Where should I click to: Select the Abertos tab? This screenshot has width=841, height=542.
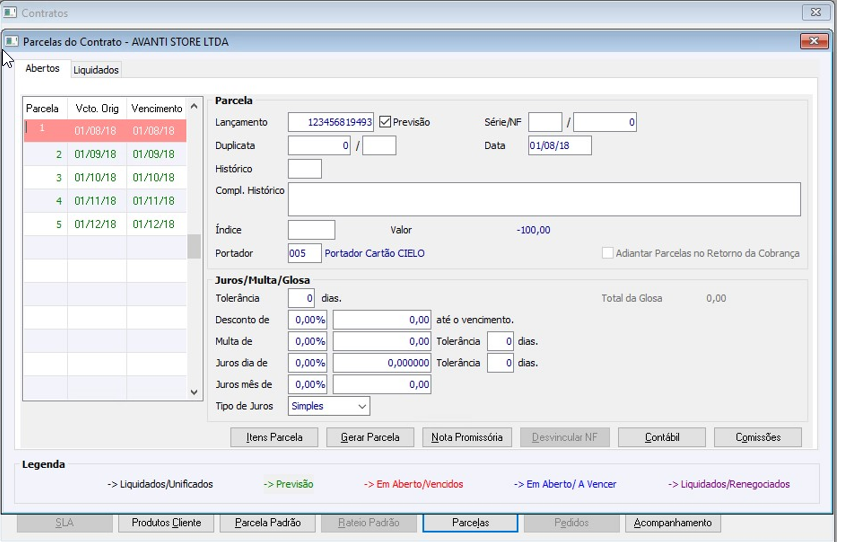point(42,69)
